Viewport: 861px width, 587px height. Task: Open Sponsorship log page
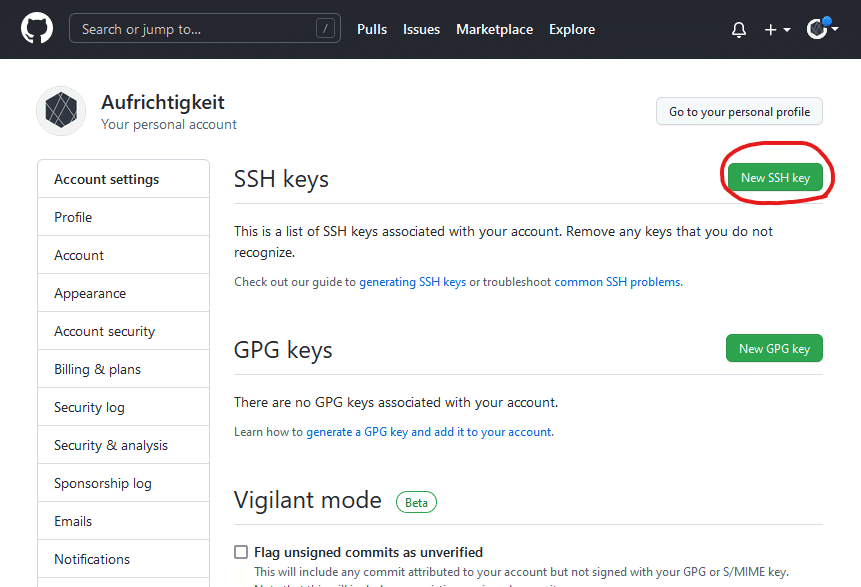(x=124, y=483)
